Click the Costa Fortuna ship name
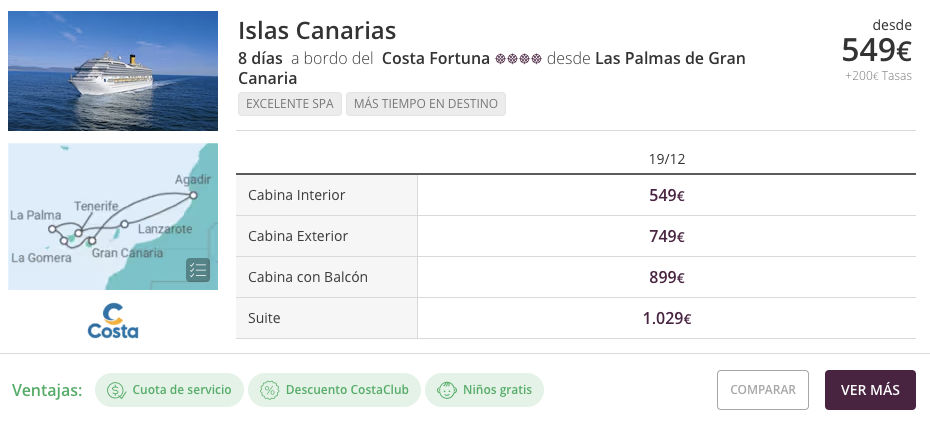The image size is (930, 424). pos(436,59)
